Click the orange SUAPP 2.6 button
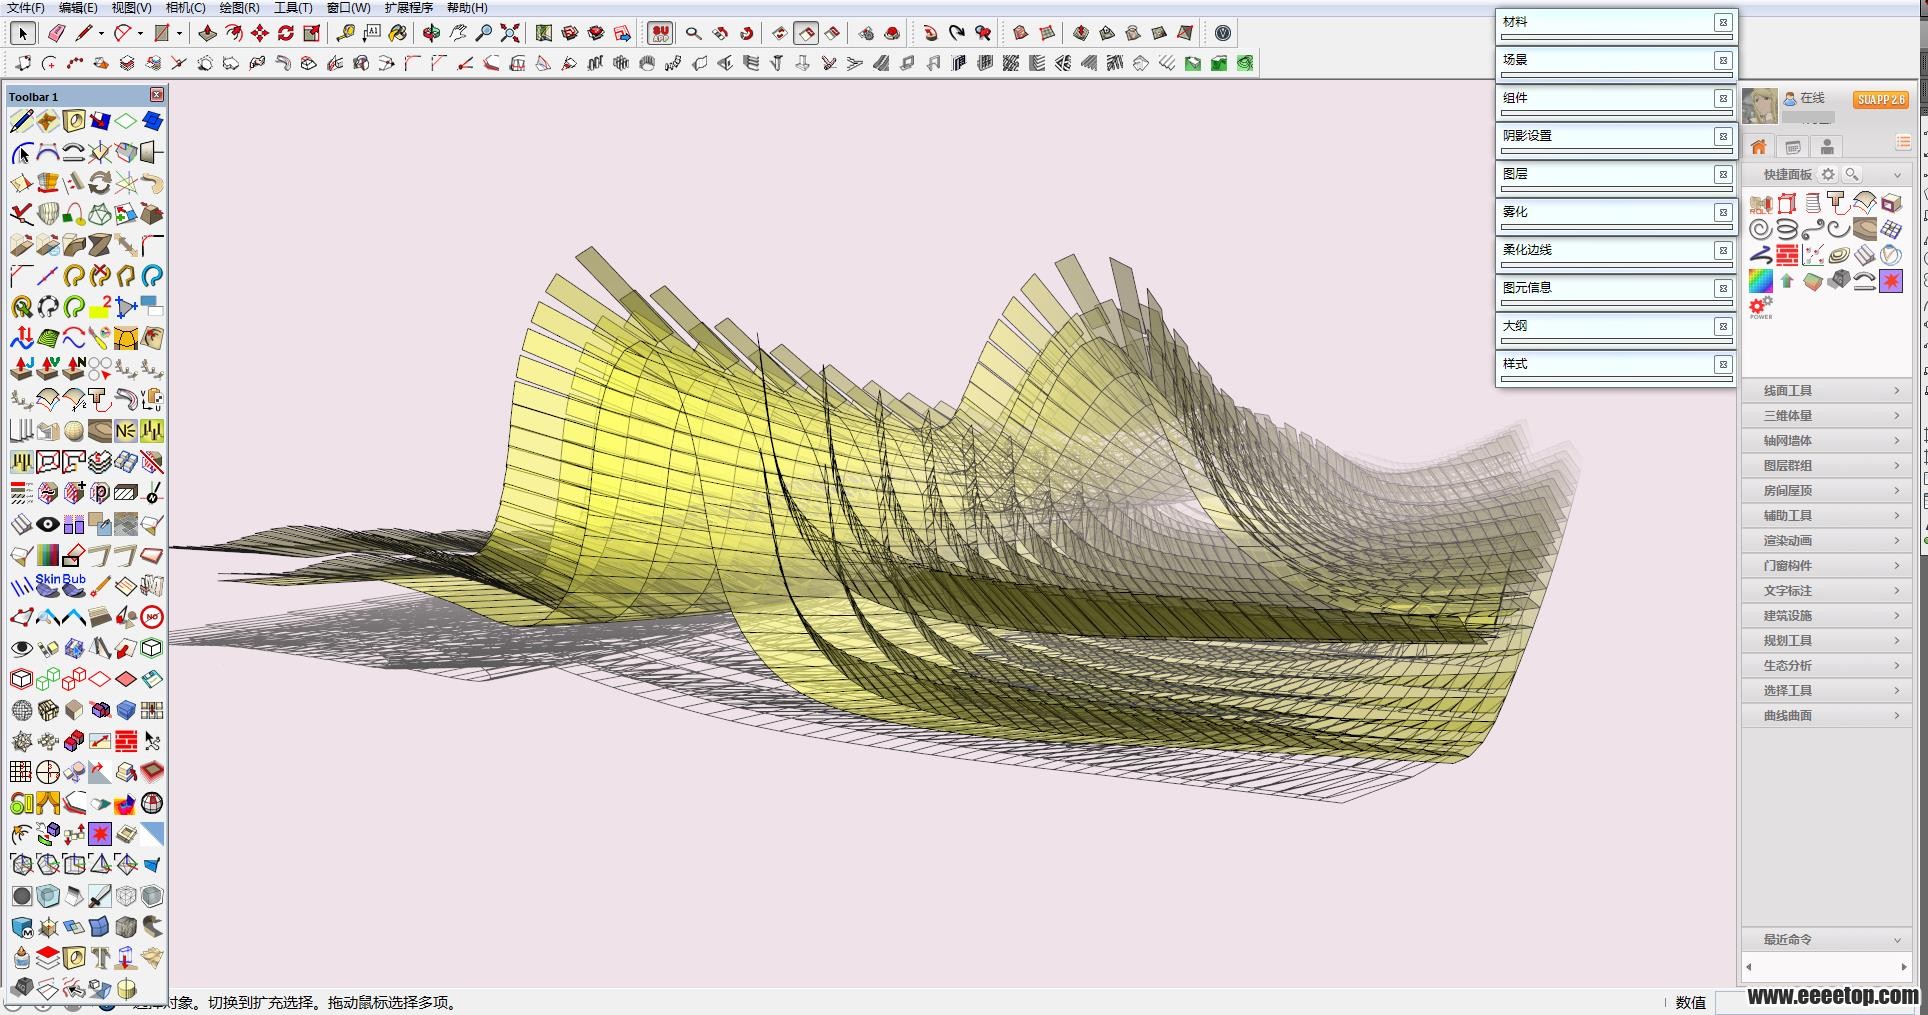The image size is (1928, 1015). click(x=1880, y=99)
